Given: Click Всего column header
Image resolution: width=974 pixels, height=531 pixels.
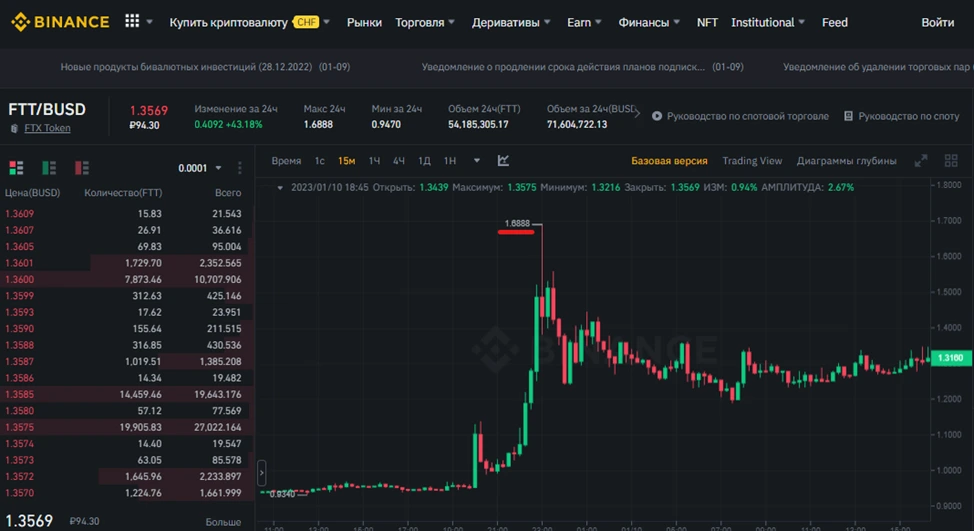Looking at the screenshot, I should [228, 193].
